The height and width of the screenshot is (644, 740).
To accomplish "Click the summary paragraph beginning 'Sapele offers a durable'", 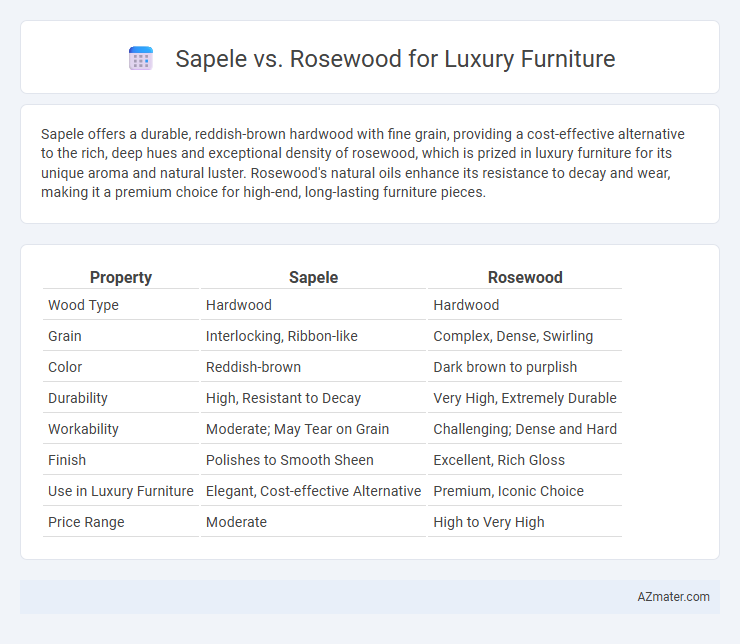I will pos(362,163).
